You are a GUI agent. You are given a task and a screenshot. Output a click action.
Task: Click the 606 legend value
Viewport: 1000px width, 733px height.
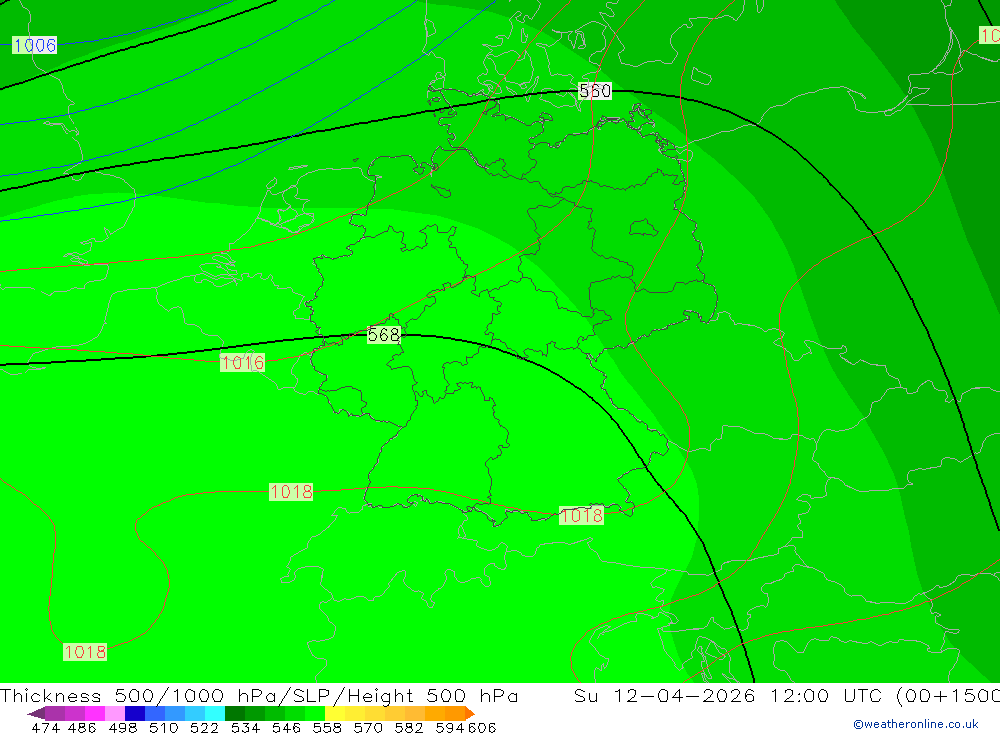coord(482,727)
